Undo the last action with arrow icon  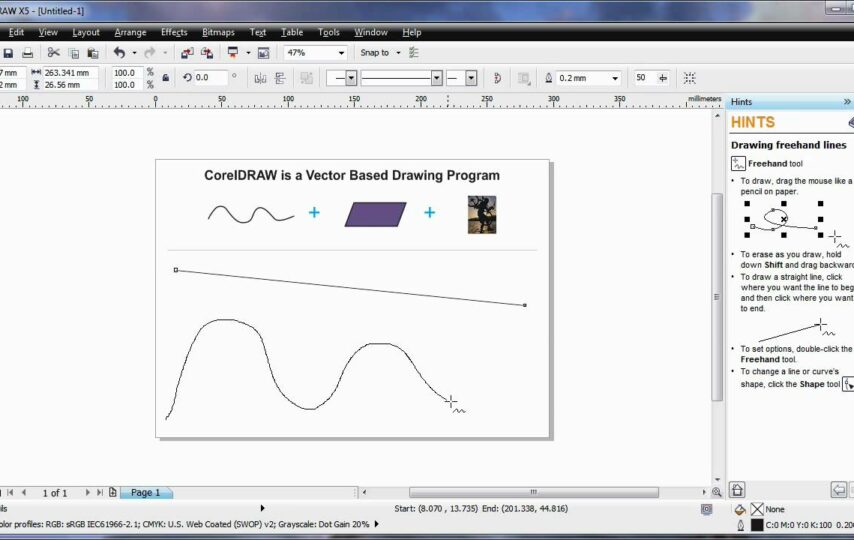(x=119, y=52)
